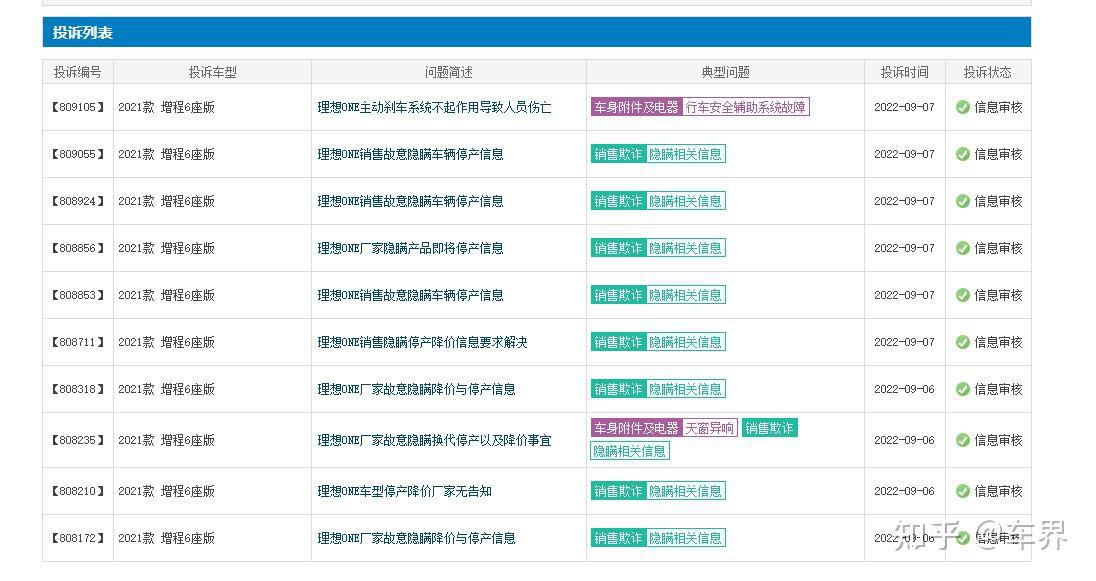Click the 投诉列表 section title
The image size is (1096, 581).
click(82, 33)
